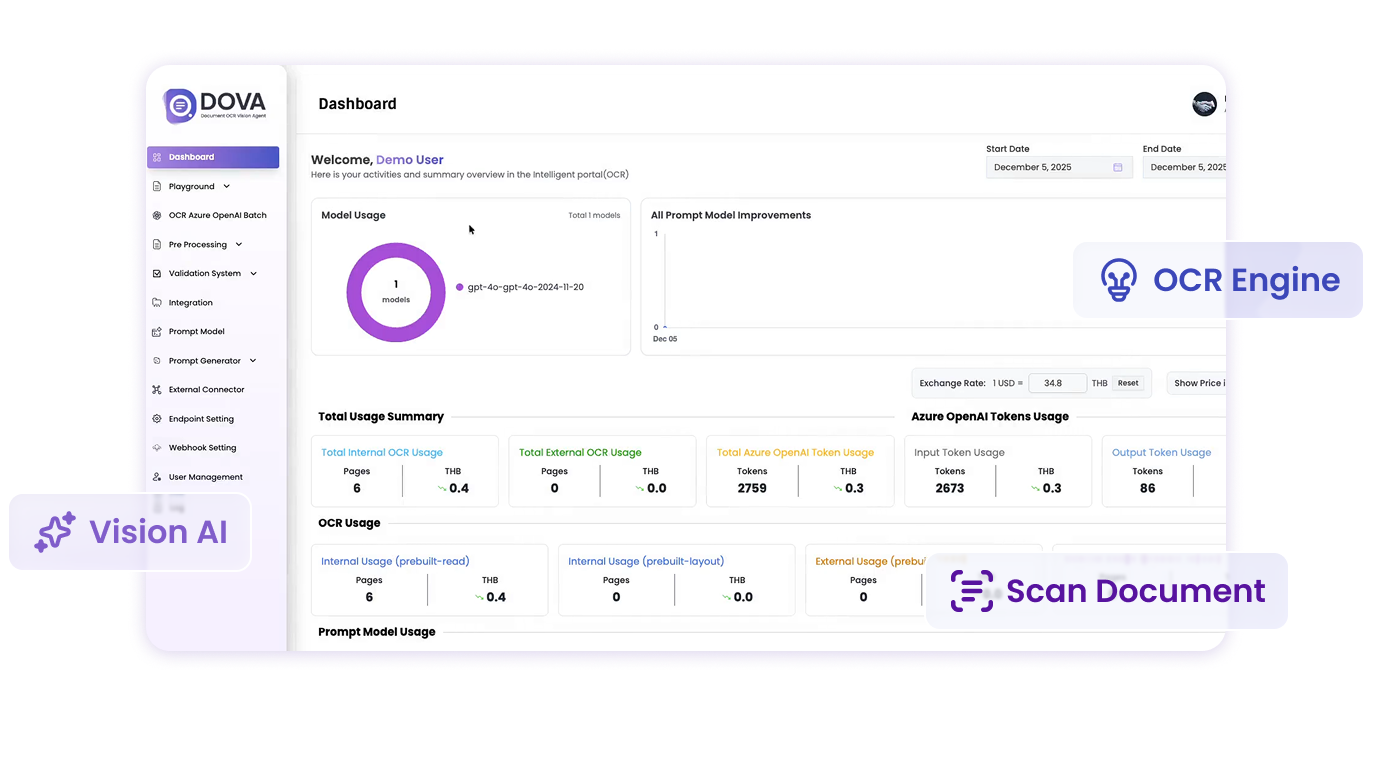Click the Dashboard grid icon in sidebar

(157, 157)
